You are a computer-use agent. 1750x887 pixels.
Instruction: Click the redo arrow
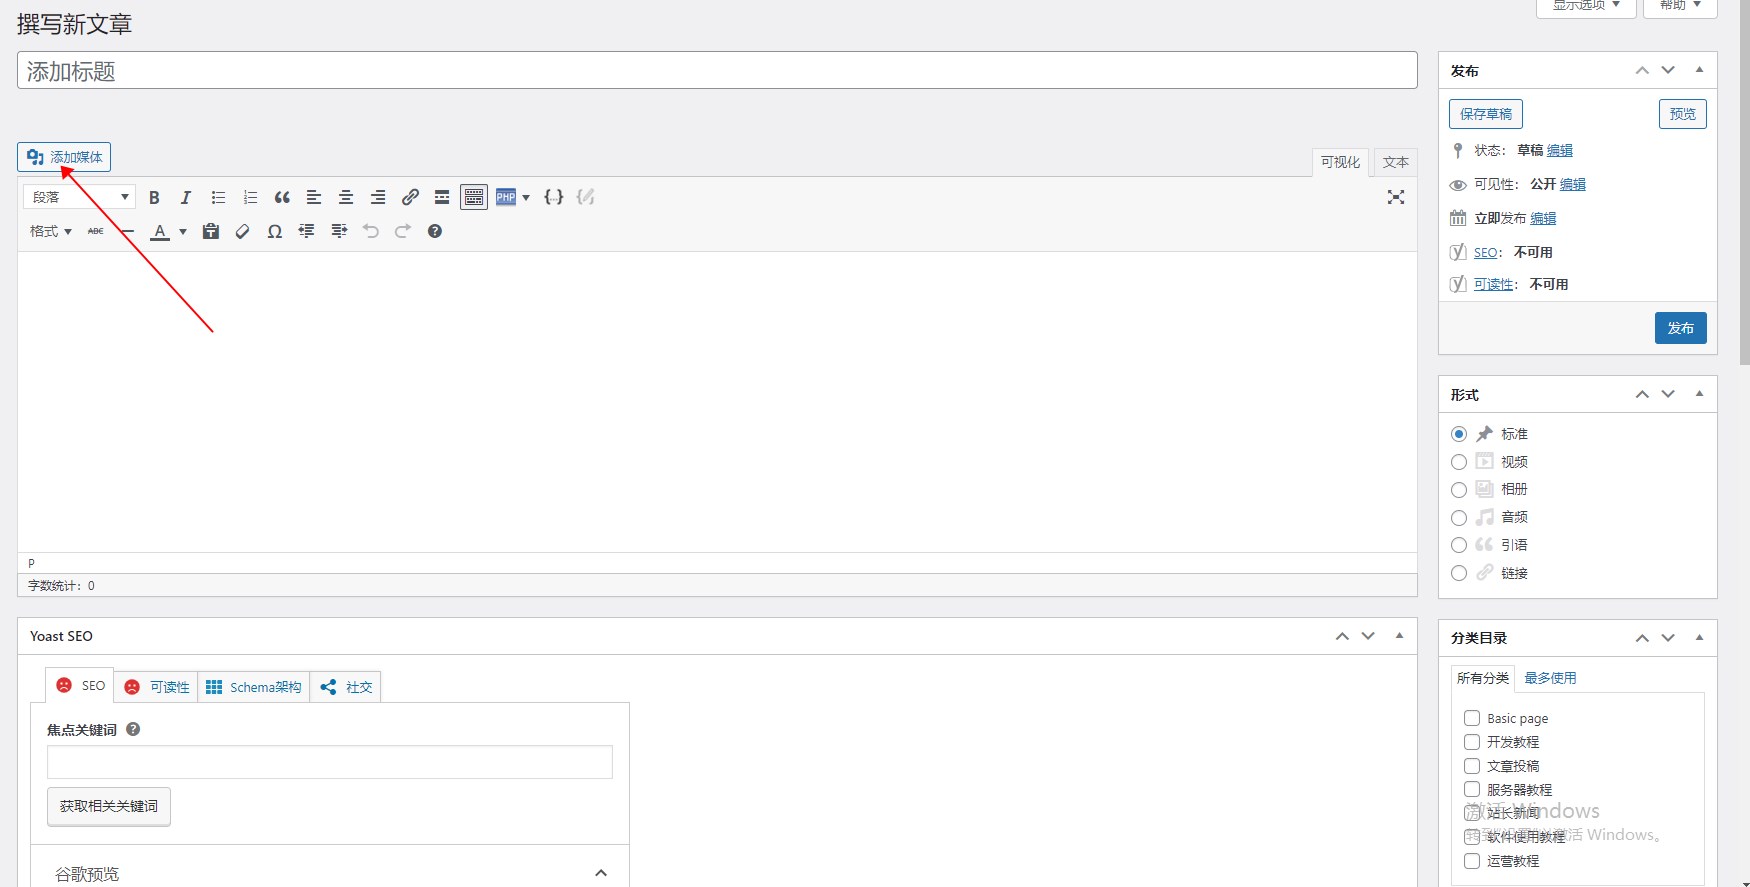coord(403,231)
